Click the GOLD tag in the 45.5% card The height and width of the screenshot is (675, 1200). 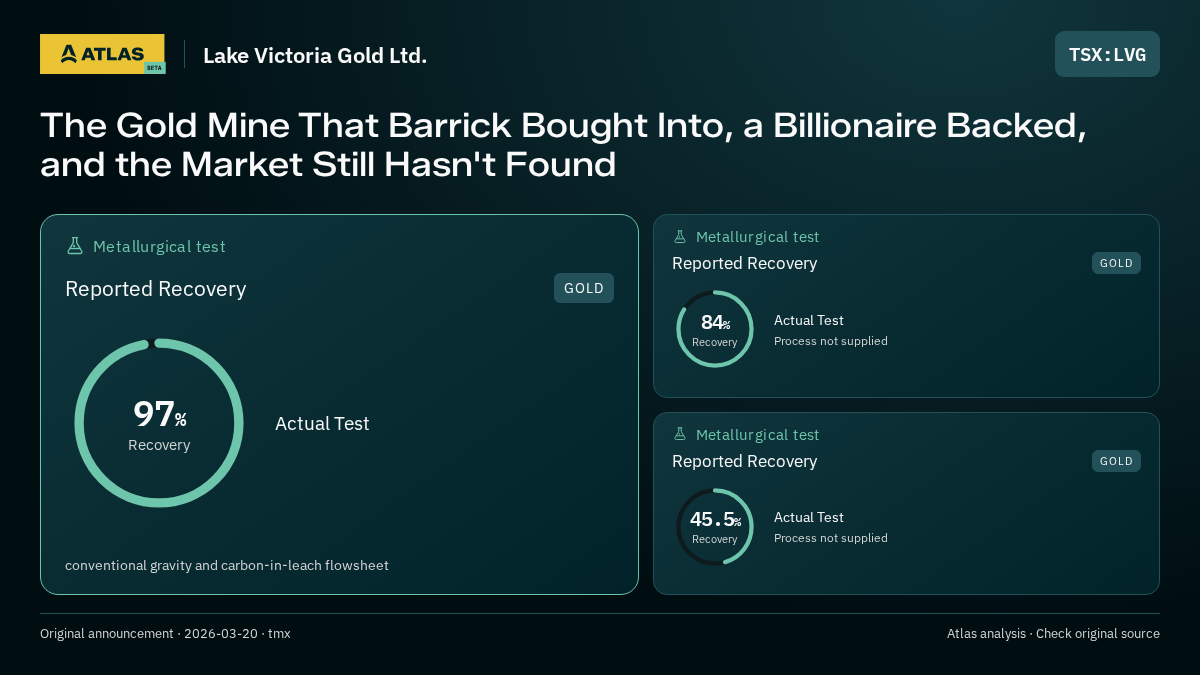tap(1116, 461)
